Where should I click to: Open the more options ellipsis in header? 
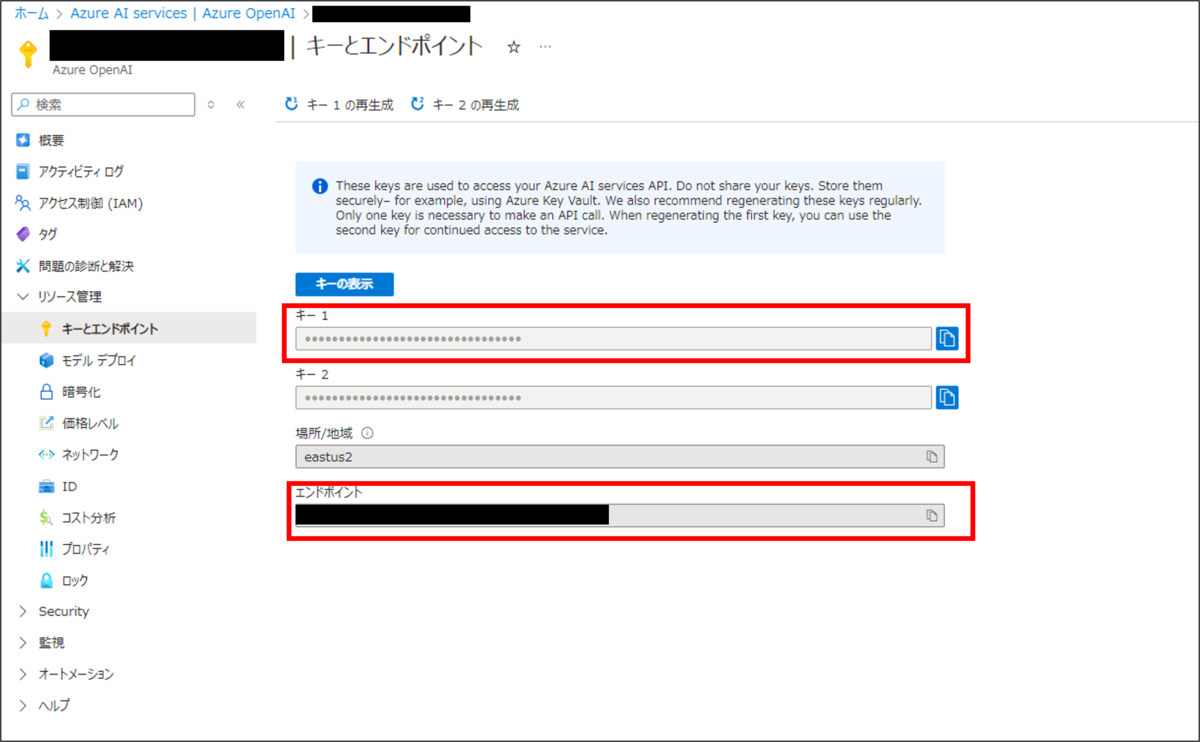tap(545, 47)
